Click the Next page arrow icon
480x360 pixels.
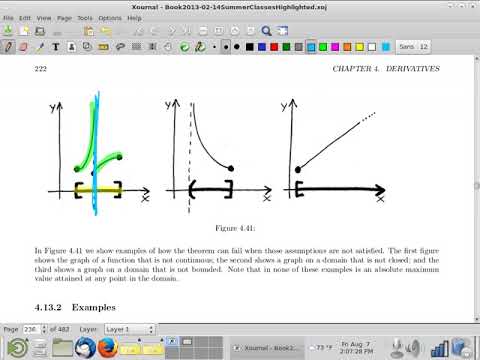[x=171, y=31]
